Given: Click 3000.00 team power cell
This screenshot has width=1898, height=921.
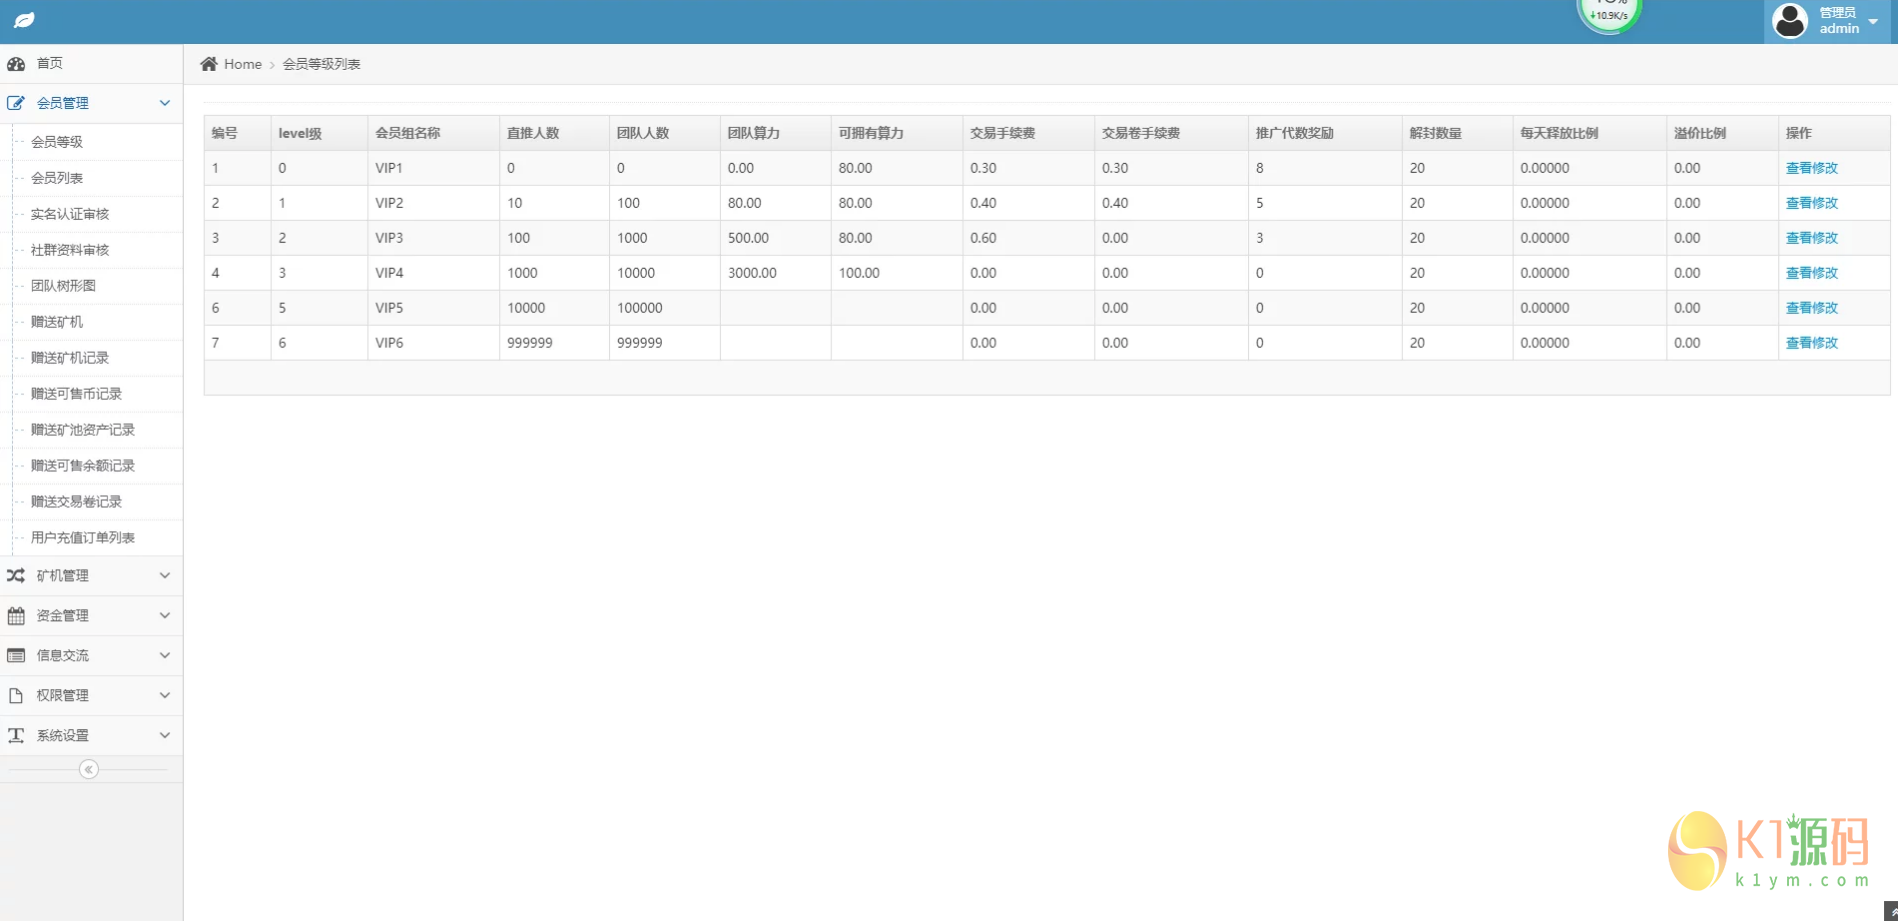Looking at the screenshot, I should point(775,273).
